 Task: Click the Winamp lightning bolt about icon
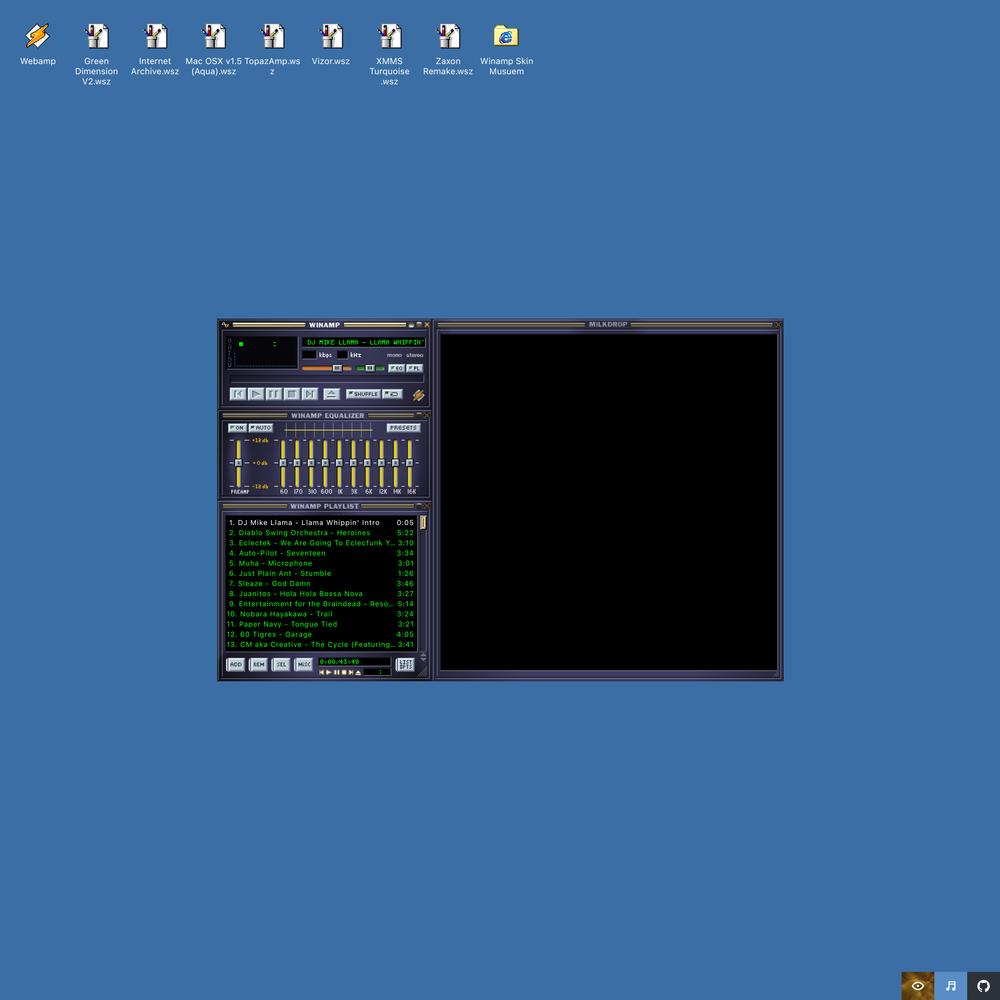click(418, 395)
